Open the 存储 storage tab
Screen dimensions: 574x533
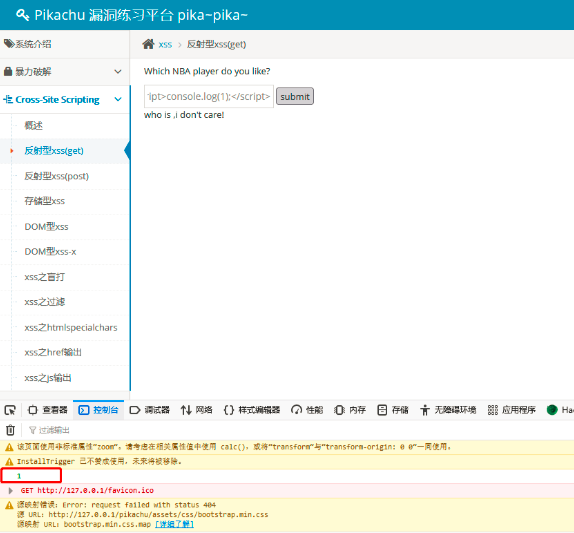pyautogui.click(x=393, y=410)
